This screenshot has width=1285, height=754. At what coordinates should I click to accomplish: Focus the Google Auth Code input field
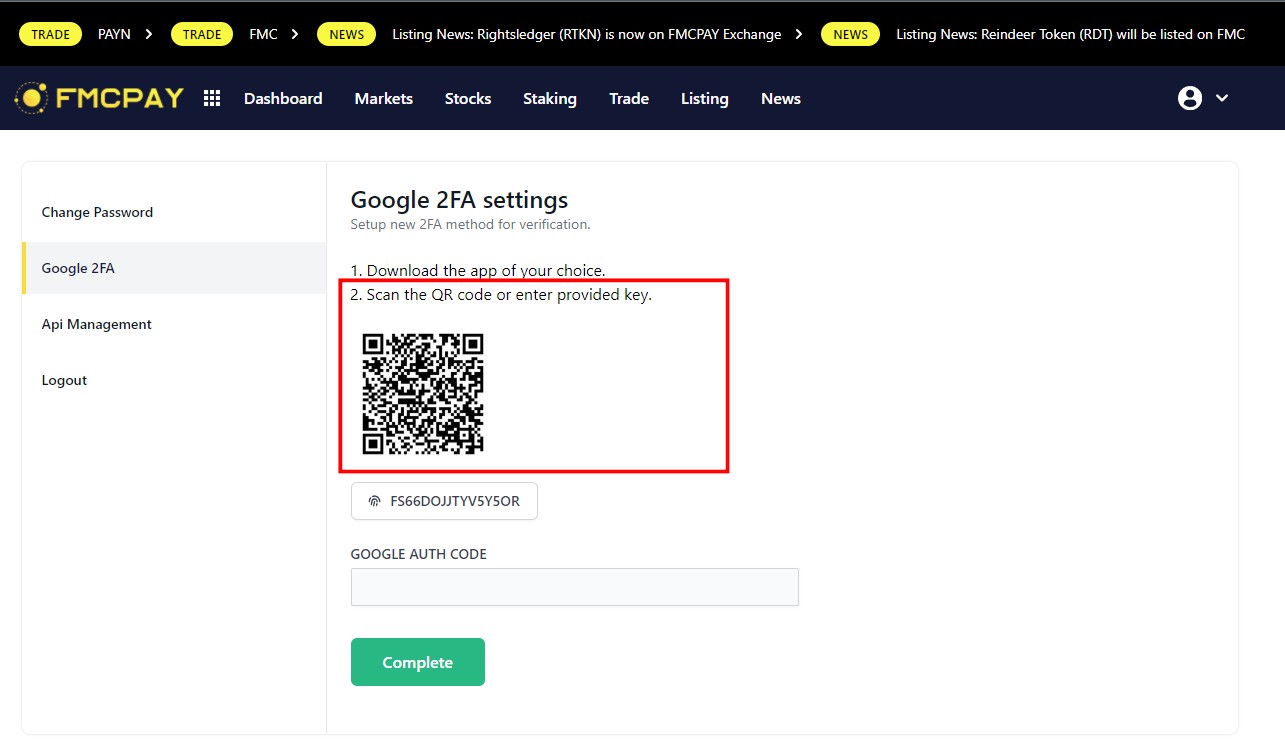pyautogui.click(x=575, y=587)
